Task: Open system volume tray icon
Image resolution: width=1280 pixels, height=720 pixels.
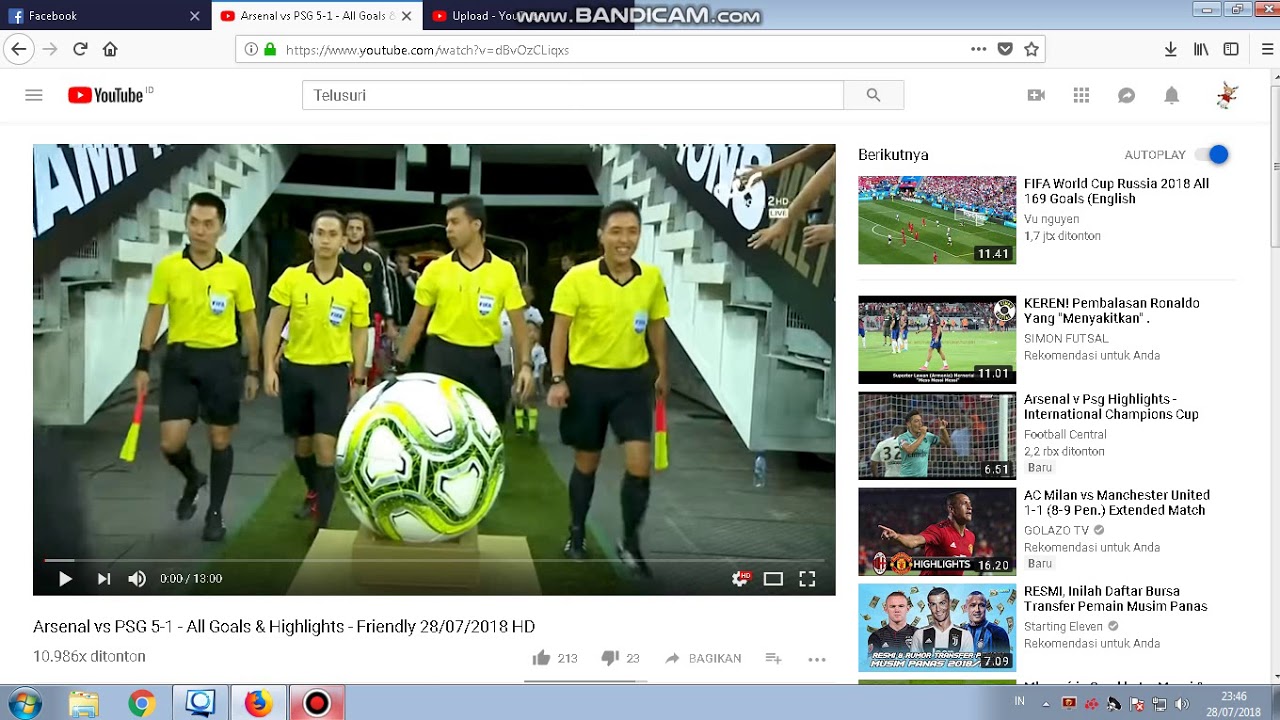Action: [1182, 704]
